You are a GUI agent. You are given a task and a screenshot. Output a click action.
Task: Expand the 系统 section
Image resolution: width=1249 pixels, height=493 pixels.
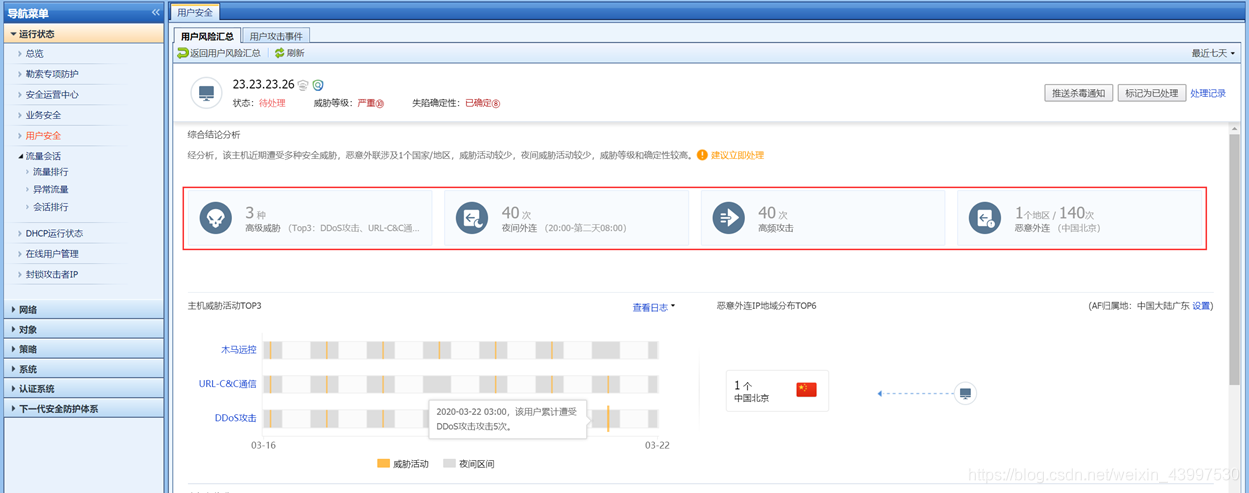point(82,369)
